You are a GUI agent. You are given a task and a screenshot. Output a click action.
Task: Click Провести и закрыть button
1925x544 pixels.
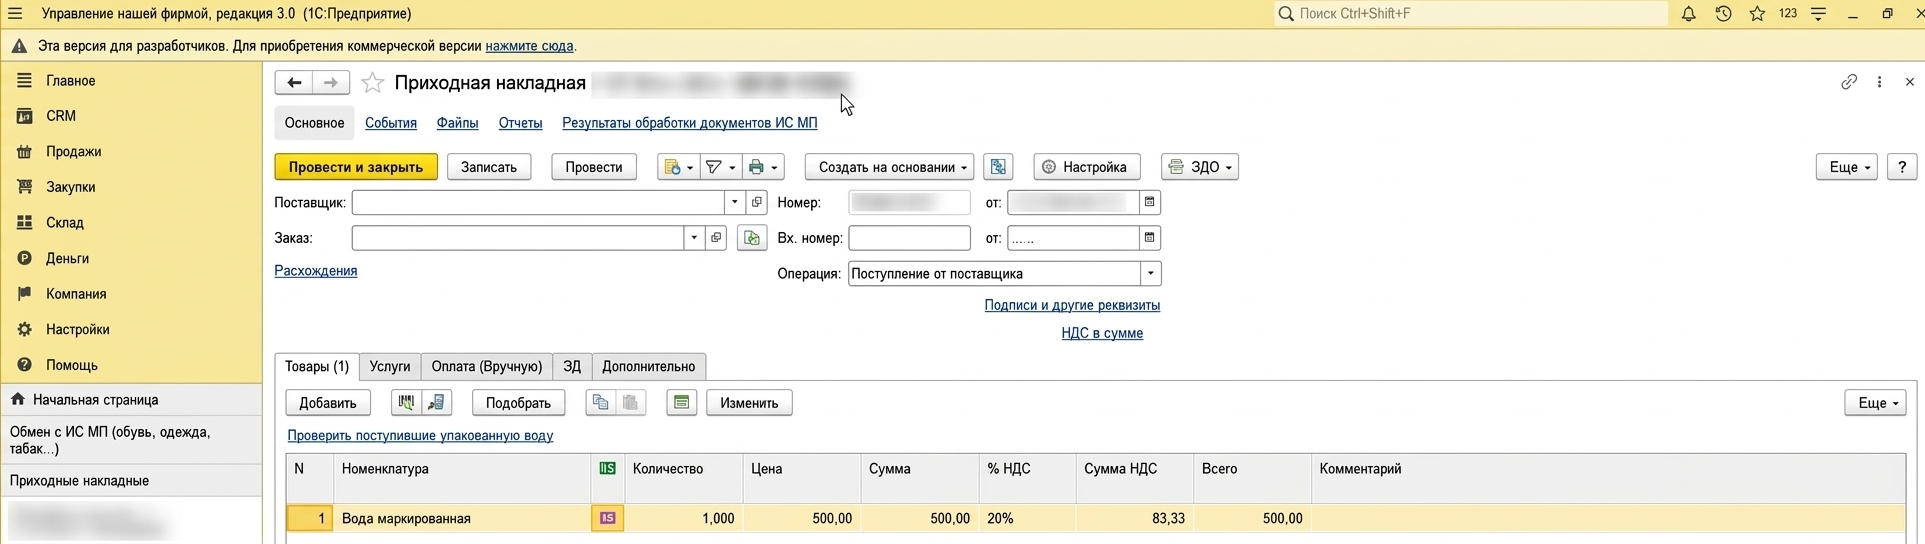(356, 167)
